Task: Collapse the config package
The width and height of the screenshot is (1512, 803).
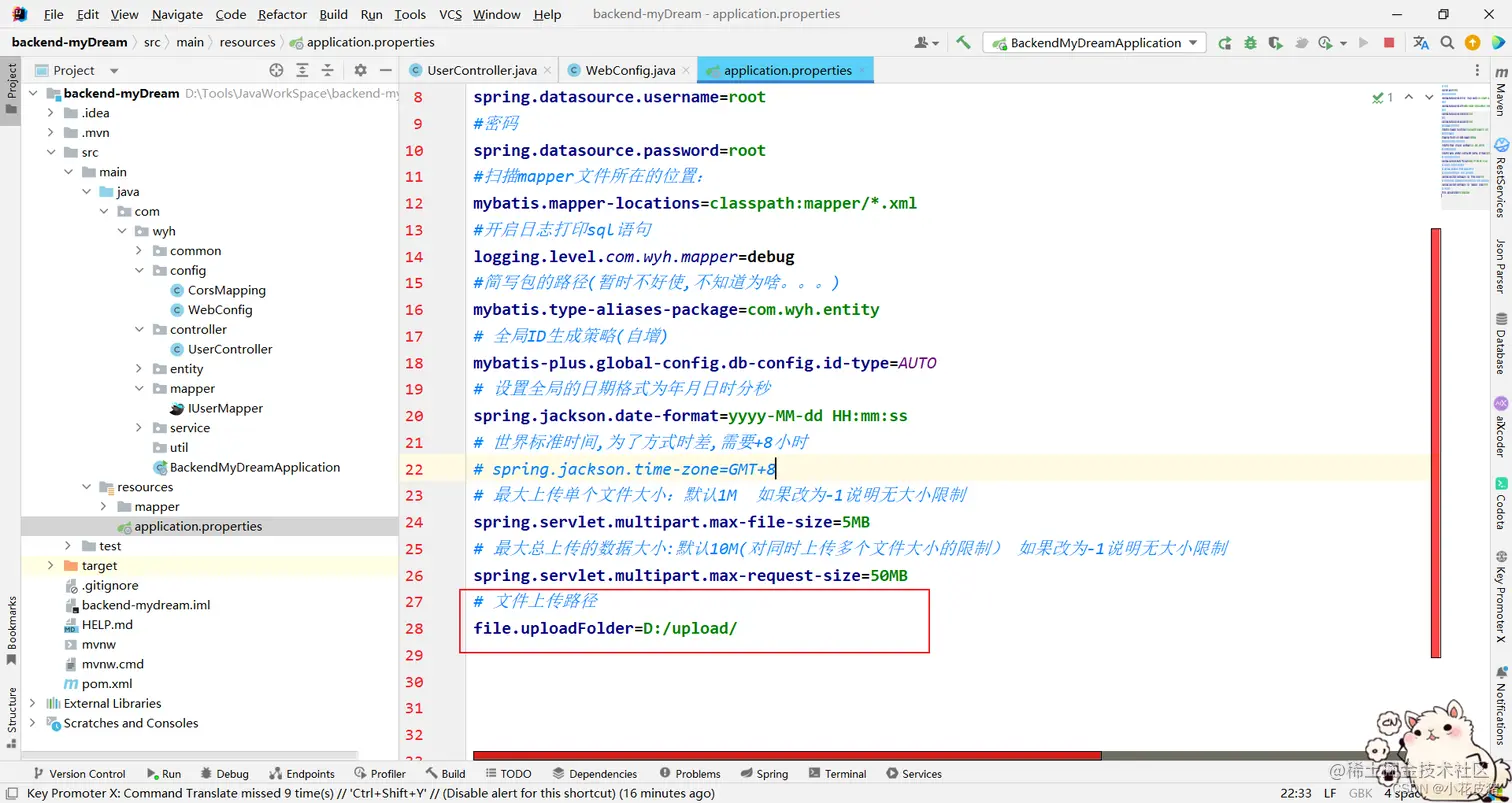Action: tap(139, 270)
